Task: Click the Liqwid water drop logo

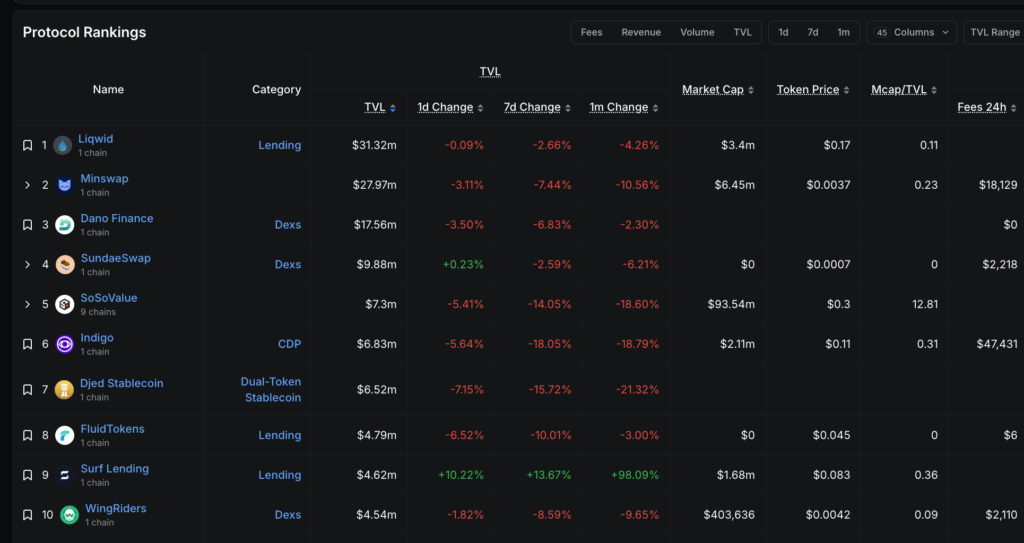Action: [63, 145]
